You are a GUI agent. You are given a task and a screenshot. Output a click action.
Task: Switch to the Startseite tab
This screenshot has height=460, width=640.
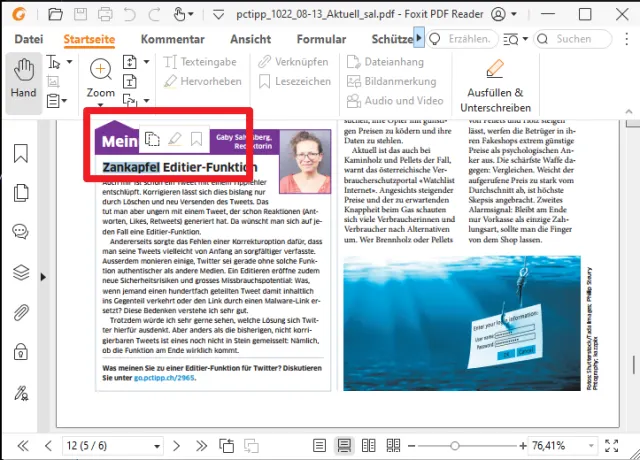coord(89,39)
